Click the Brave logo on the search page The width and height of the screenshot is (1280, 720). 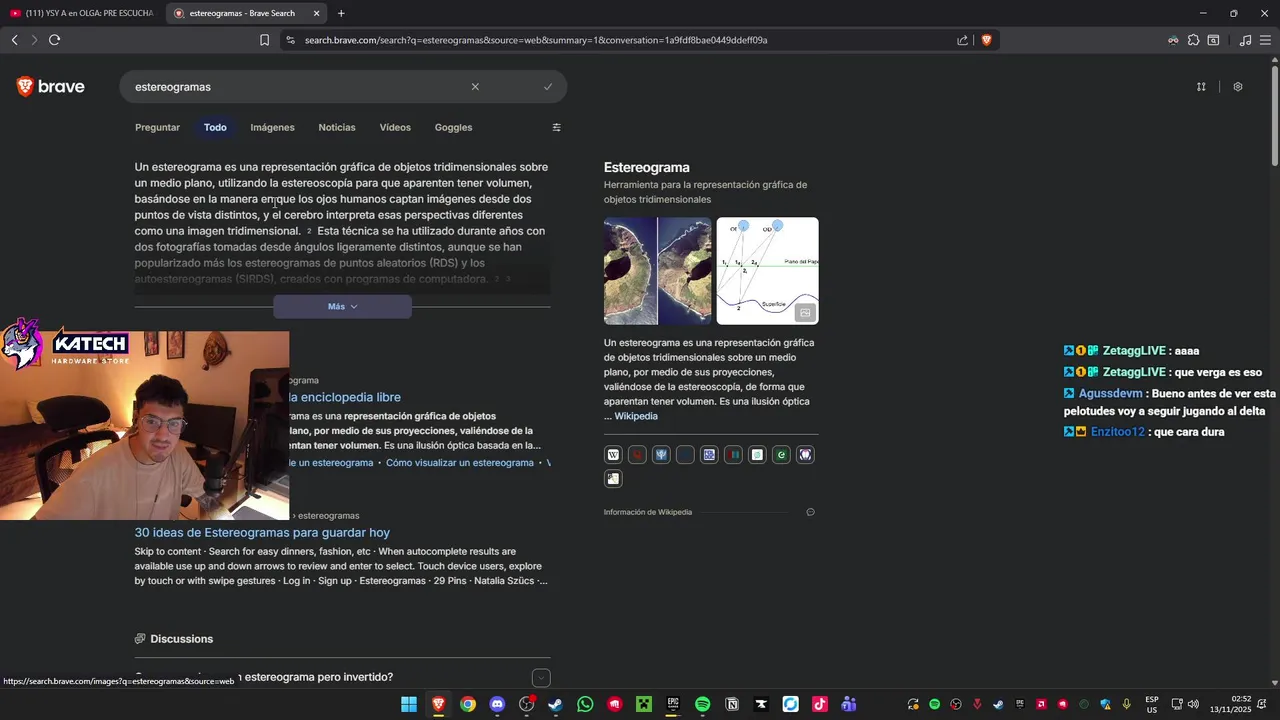coord(50,87)
